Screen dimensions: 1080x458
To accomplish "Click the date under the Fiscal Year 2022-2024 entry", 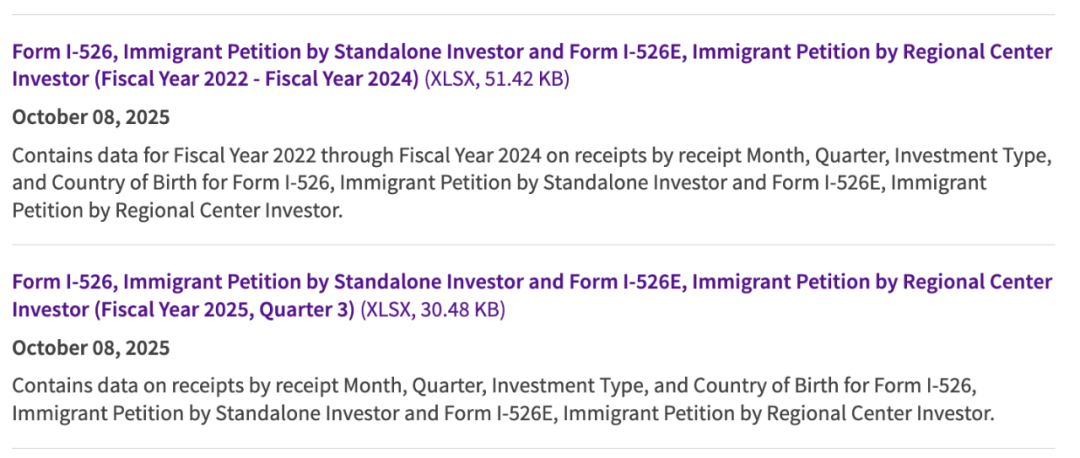I will click(91, 117).
